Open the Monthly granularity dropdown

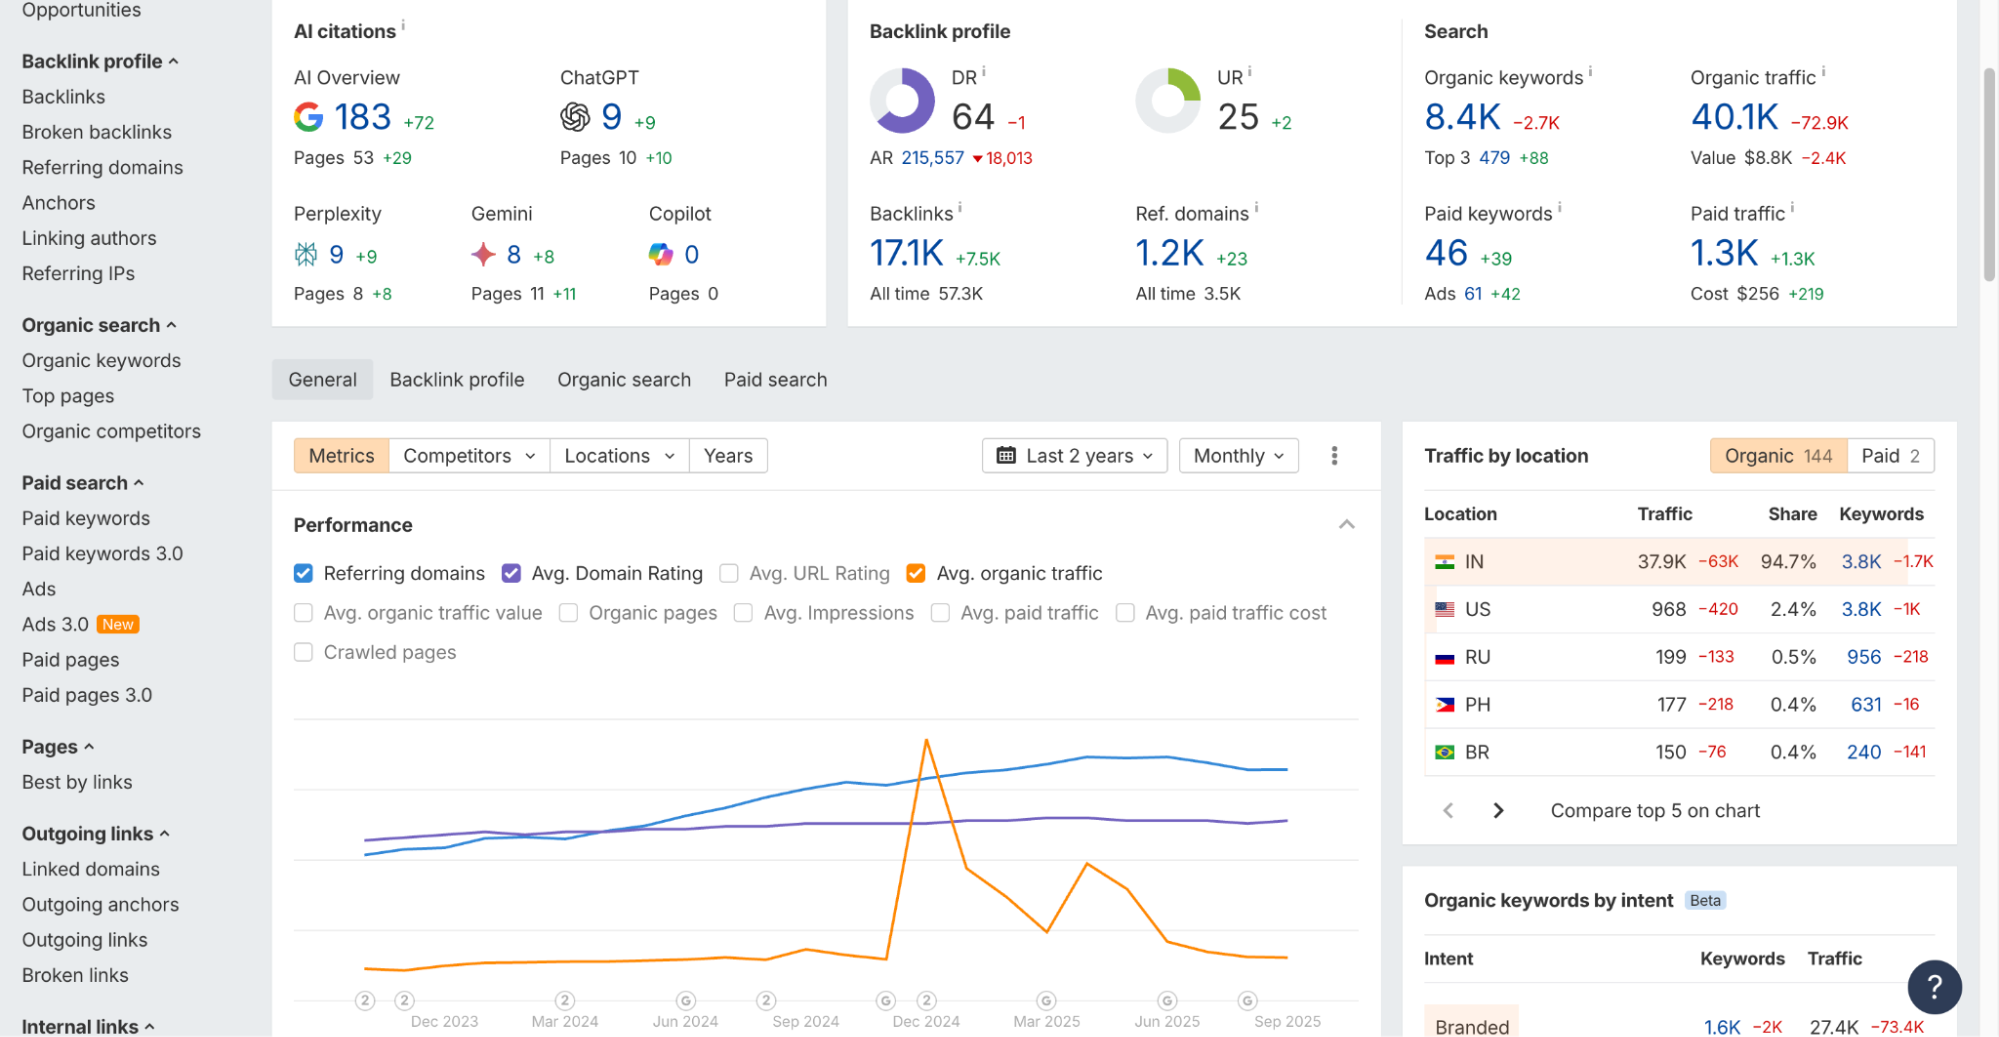(x=1238, y=455)
